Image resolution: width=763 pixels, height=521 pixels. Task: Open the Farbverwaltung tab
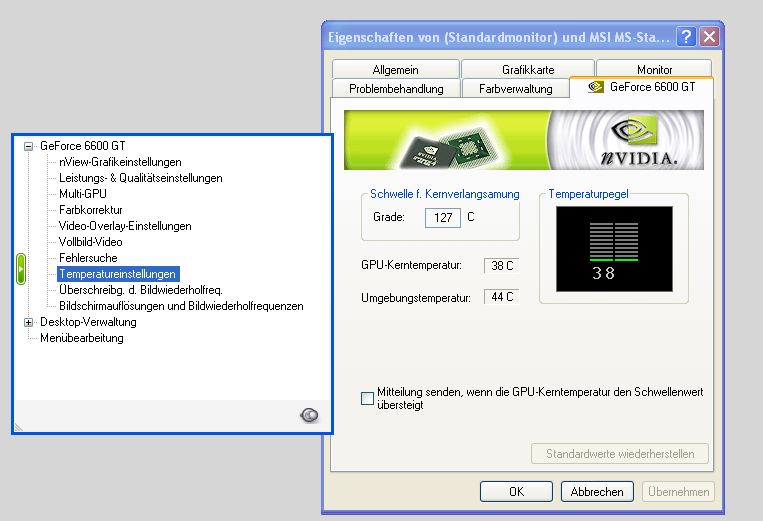coord(515,89)
